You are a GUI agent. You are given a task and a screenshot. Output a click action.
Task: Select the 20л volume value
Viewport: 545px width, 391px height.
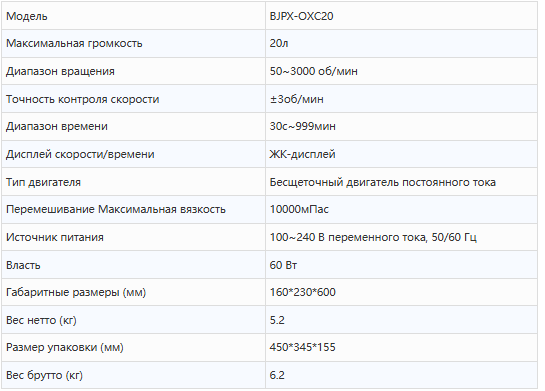279,43
